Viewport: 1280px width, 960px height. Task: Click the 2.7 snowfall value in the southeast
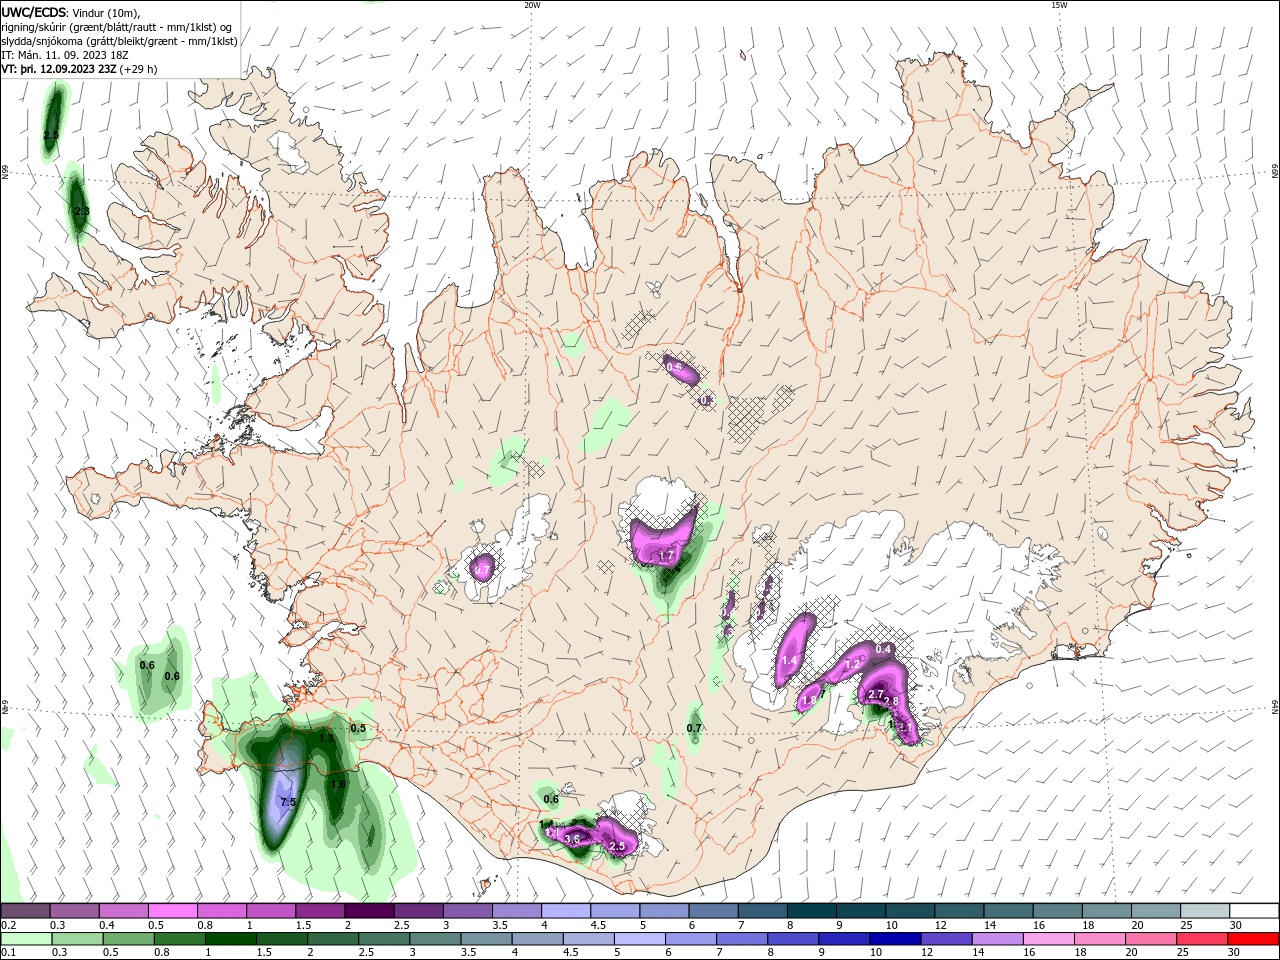pos(875,694)
